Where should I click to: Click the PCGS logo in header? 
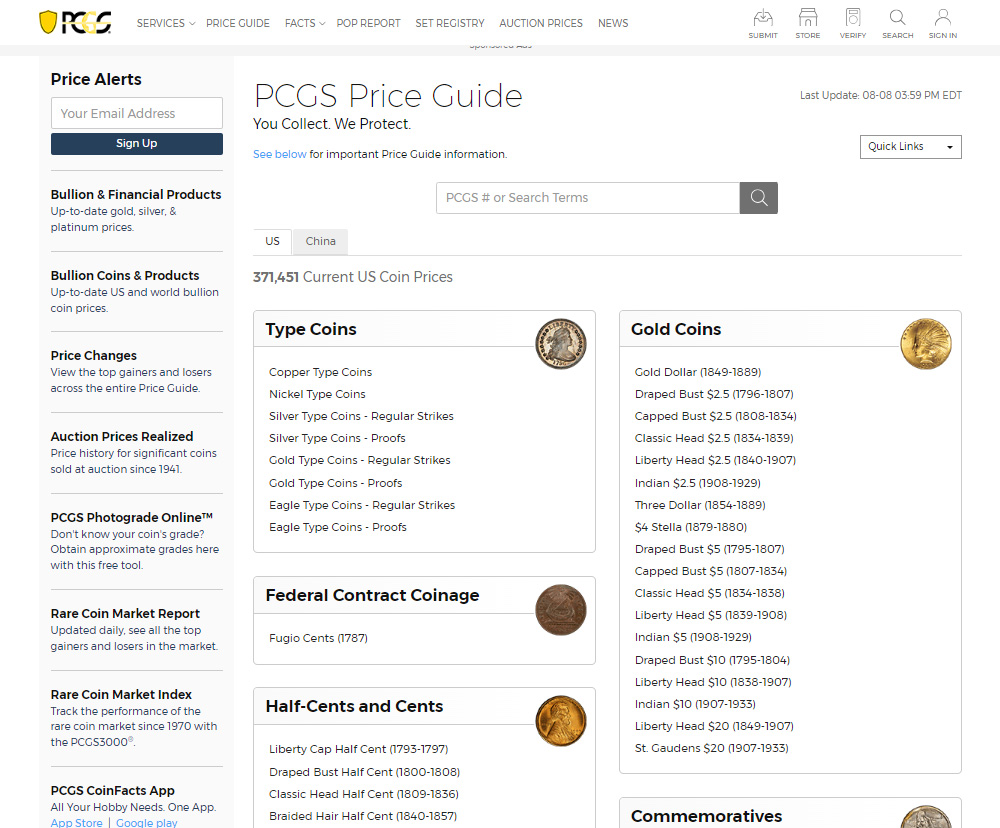pyautogui.click(x=75, y=22)
